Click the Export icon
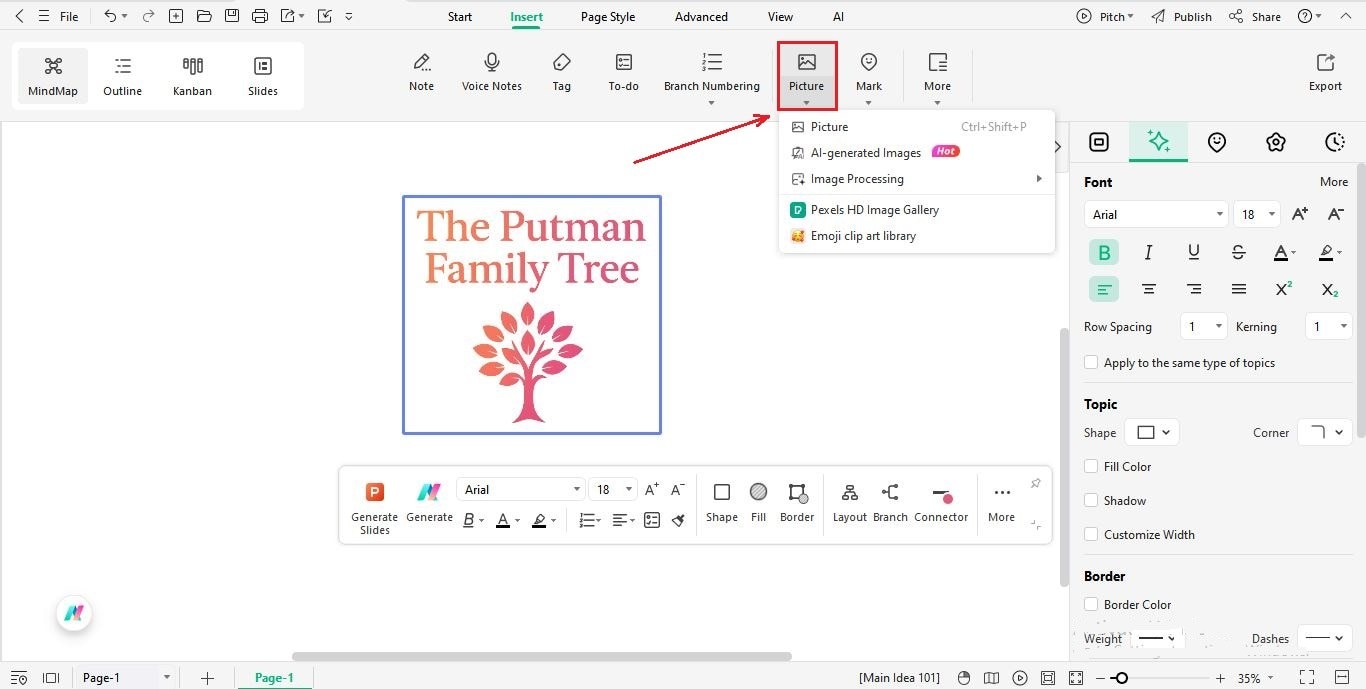This screenshot has height=689, width=1366. point(1325,73)
